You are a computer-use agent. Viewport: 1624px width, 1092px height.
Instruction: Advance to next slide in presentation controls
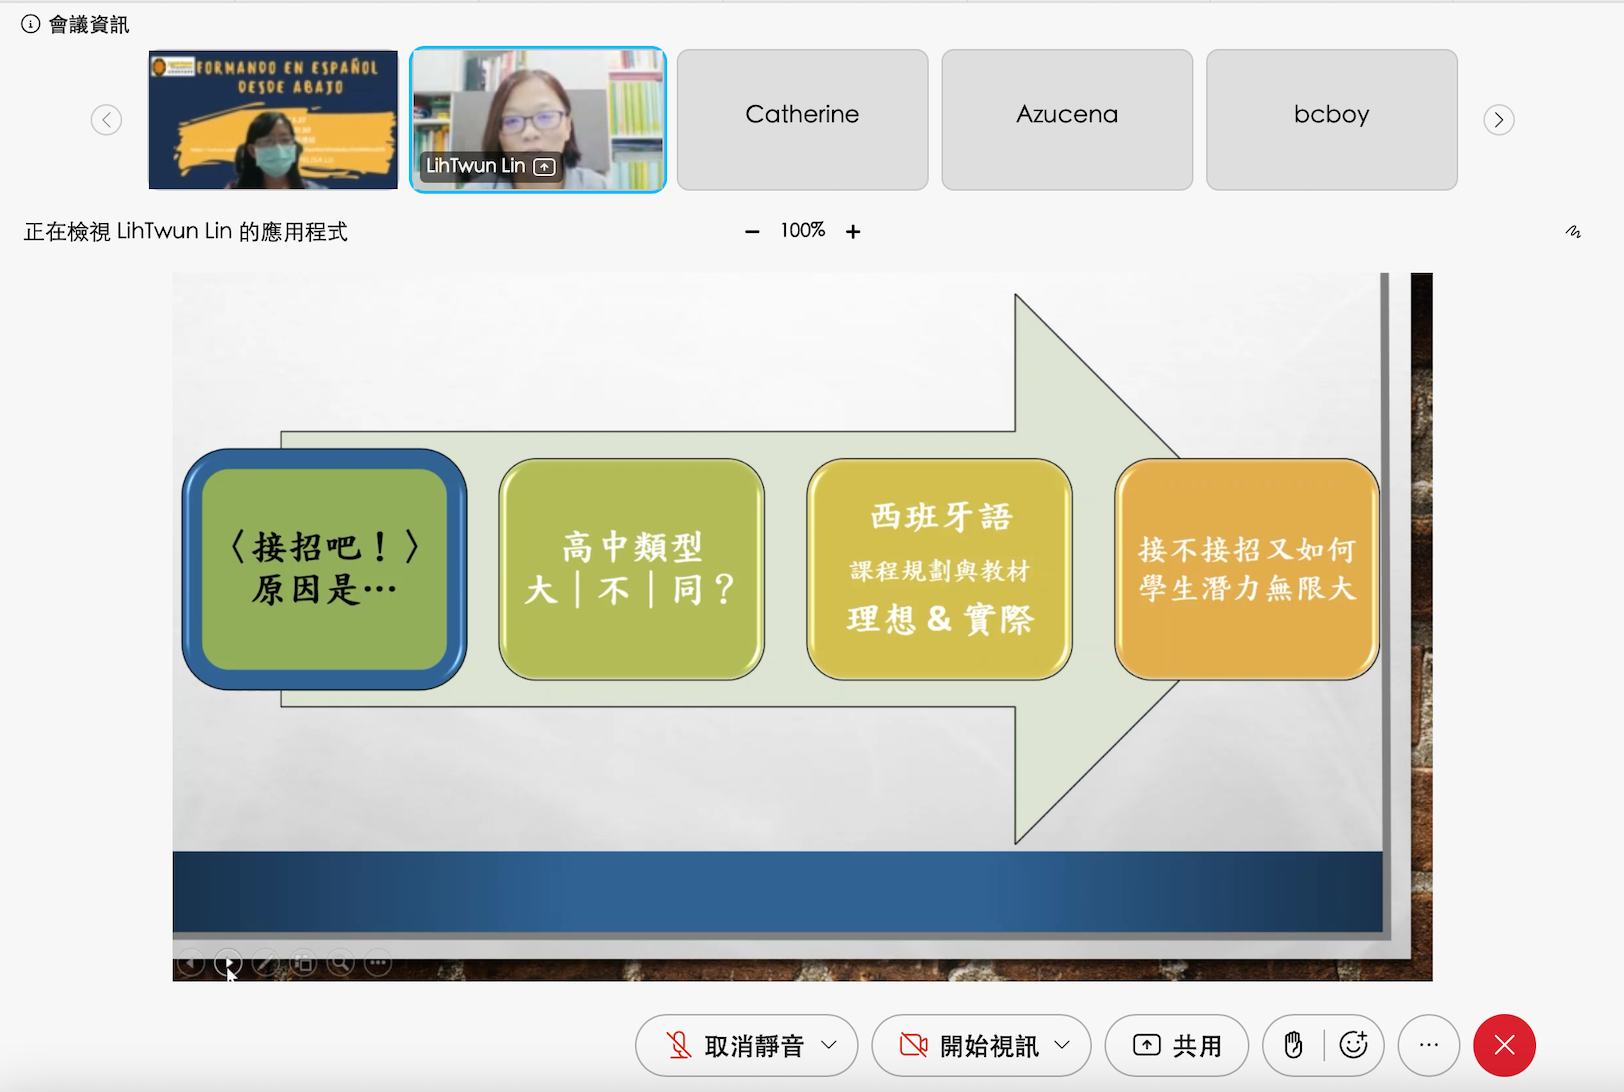coord(228,963)
